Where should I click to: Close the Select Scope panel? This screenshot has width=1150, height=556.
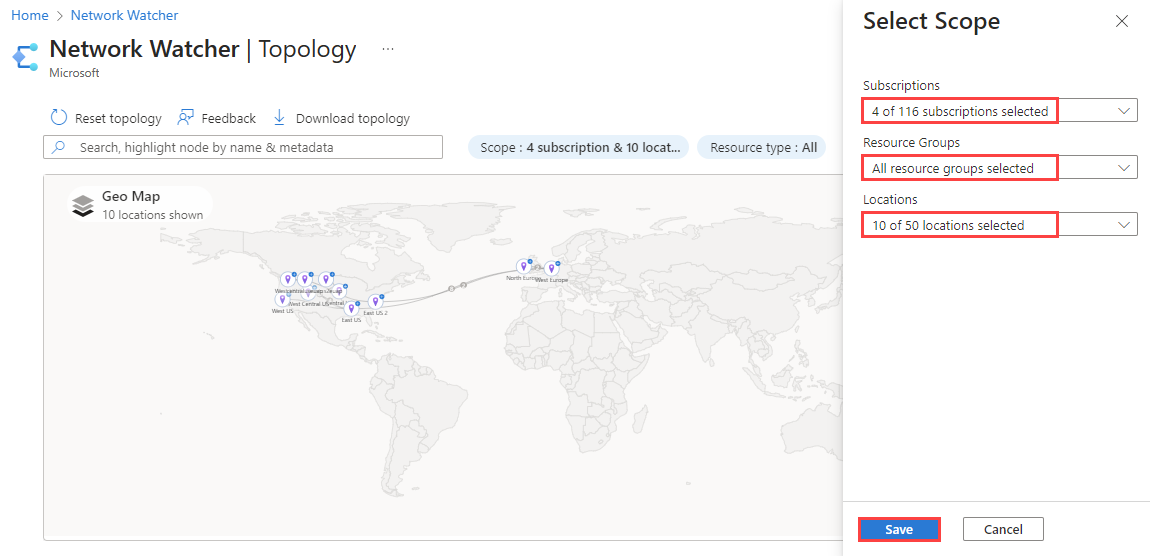pos(1121,21)
